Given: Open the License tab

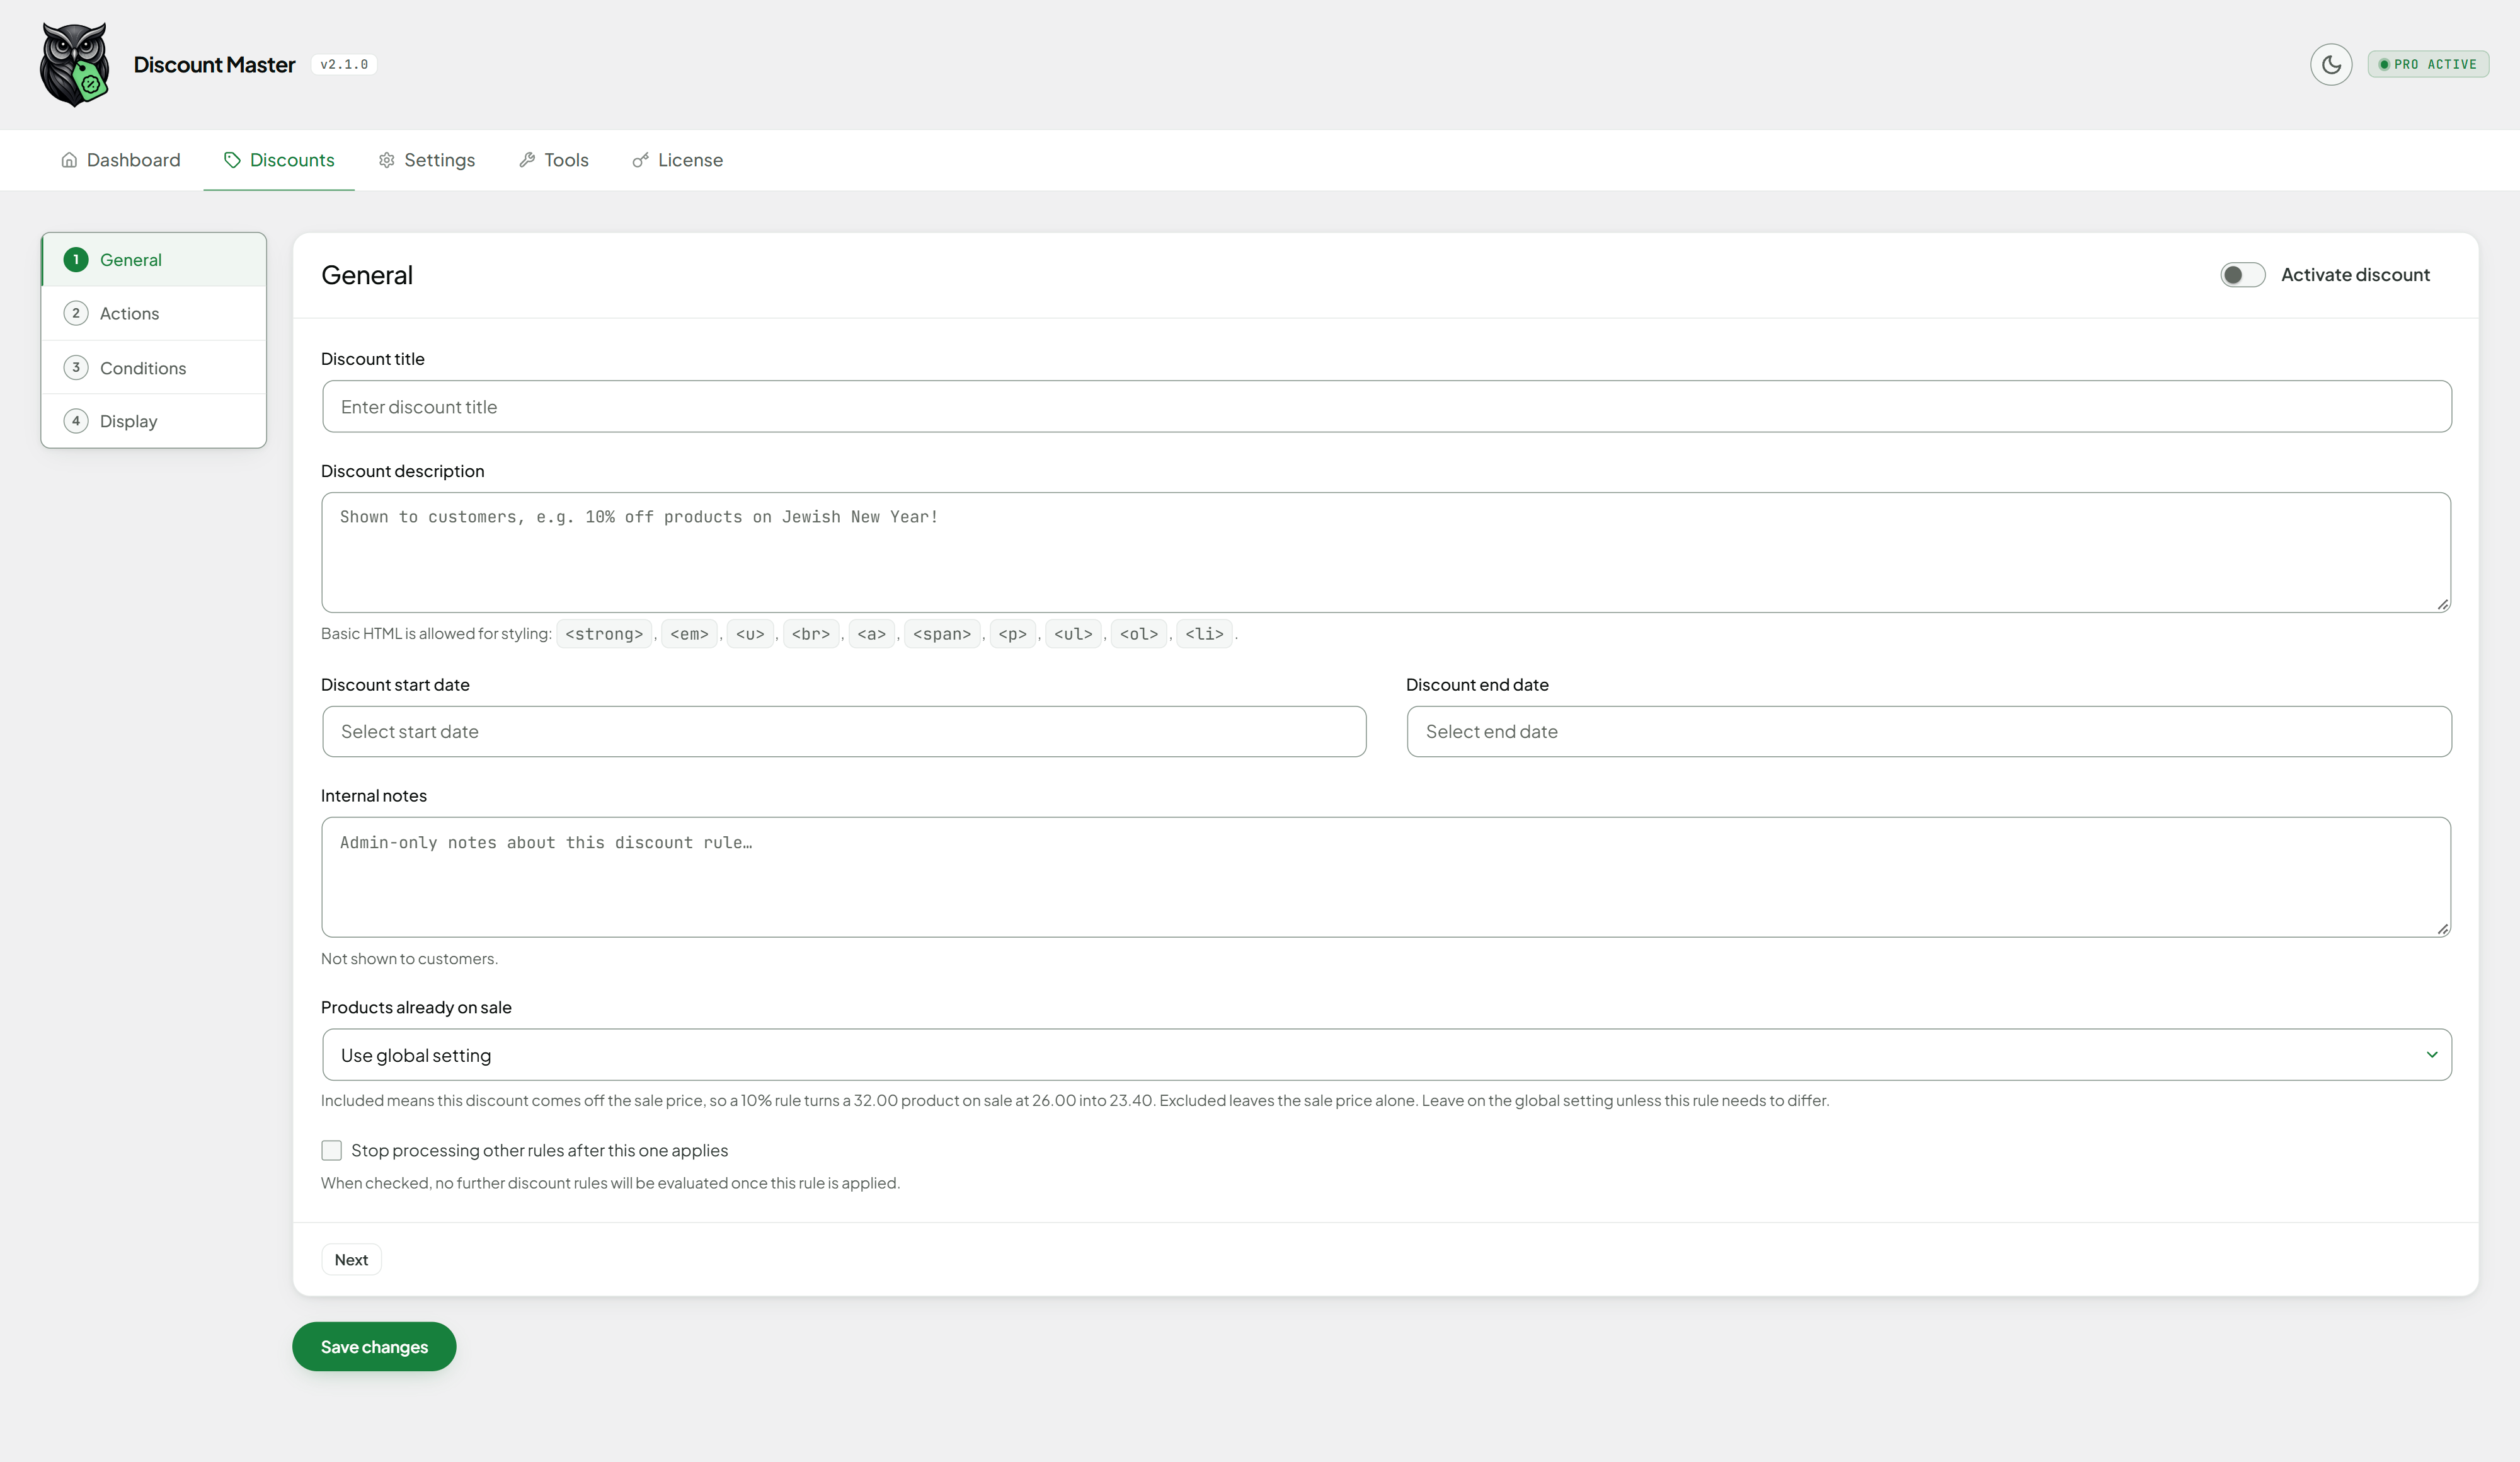Looking at the screenshot, I should point(678,160).
